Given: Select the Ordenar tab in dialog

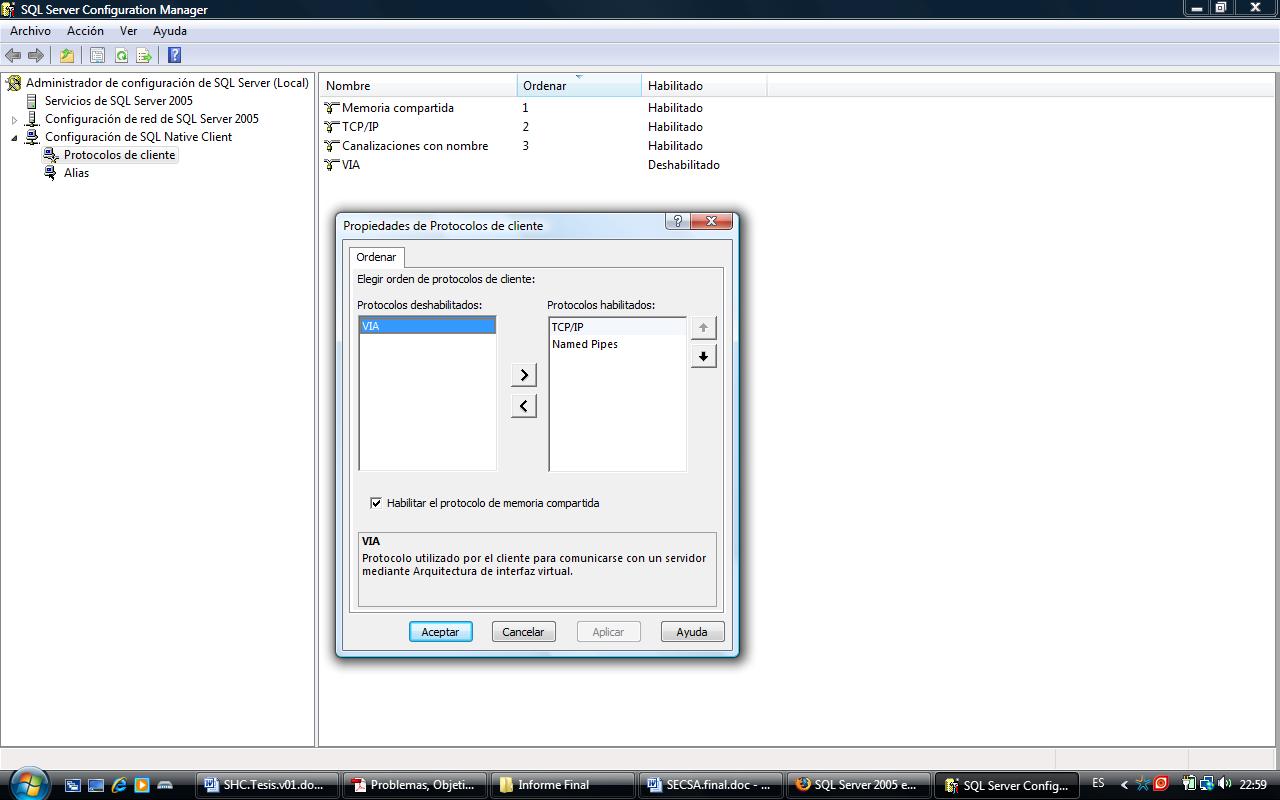Looking at the screenshot, I should pyautogui.click(x=376, y=257).
